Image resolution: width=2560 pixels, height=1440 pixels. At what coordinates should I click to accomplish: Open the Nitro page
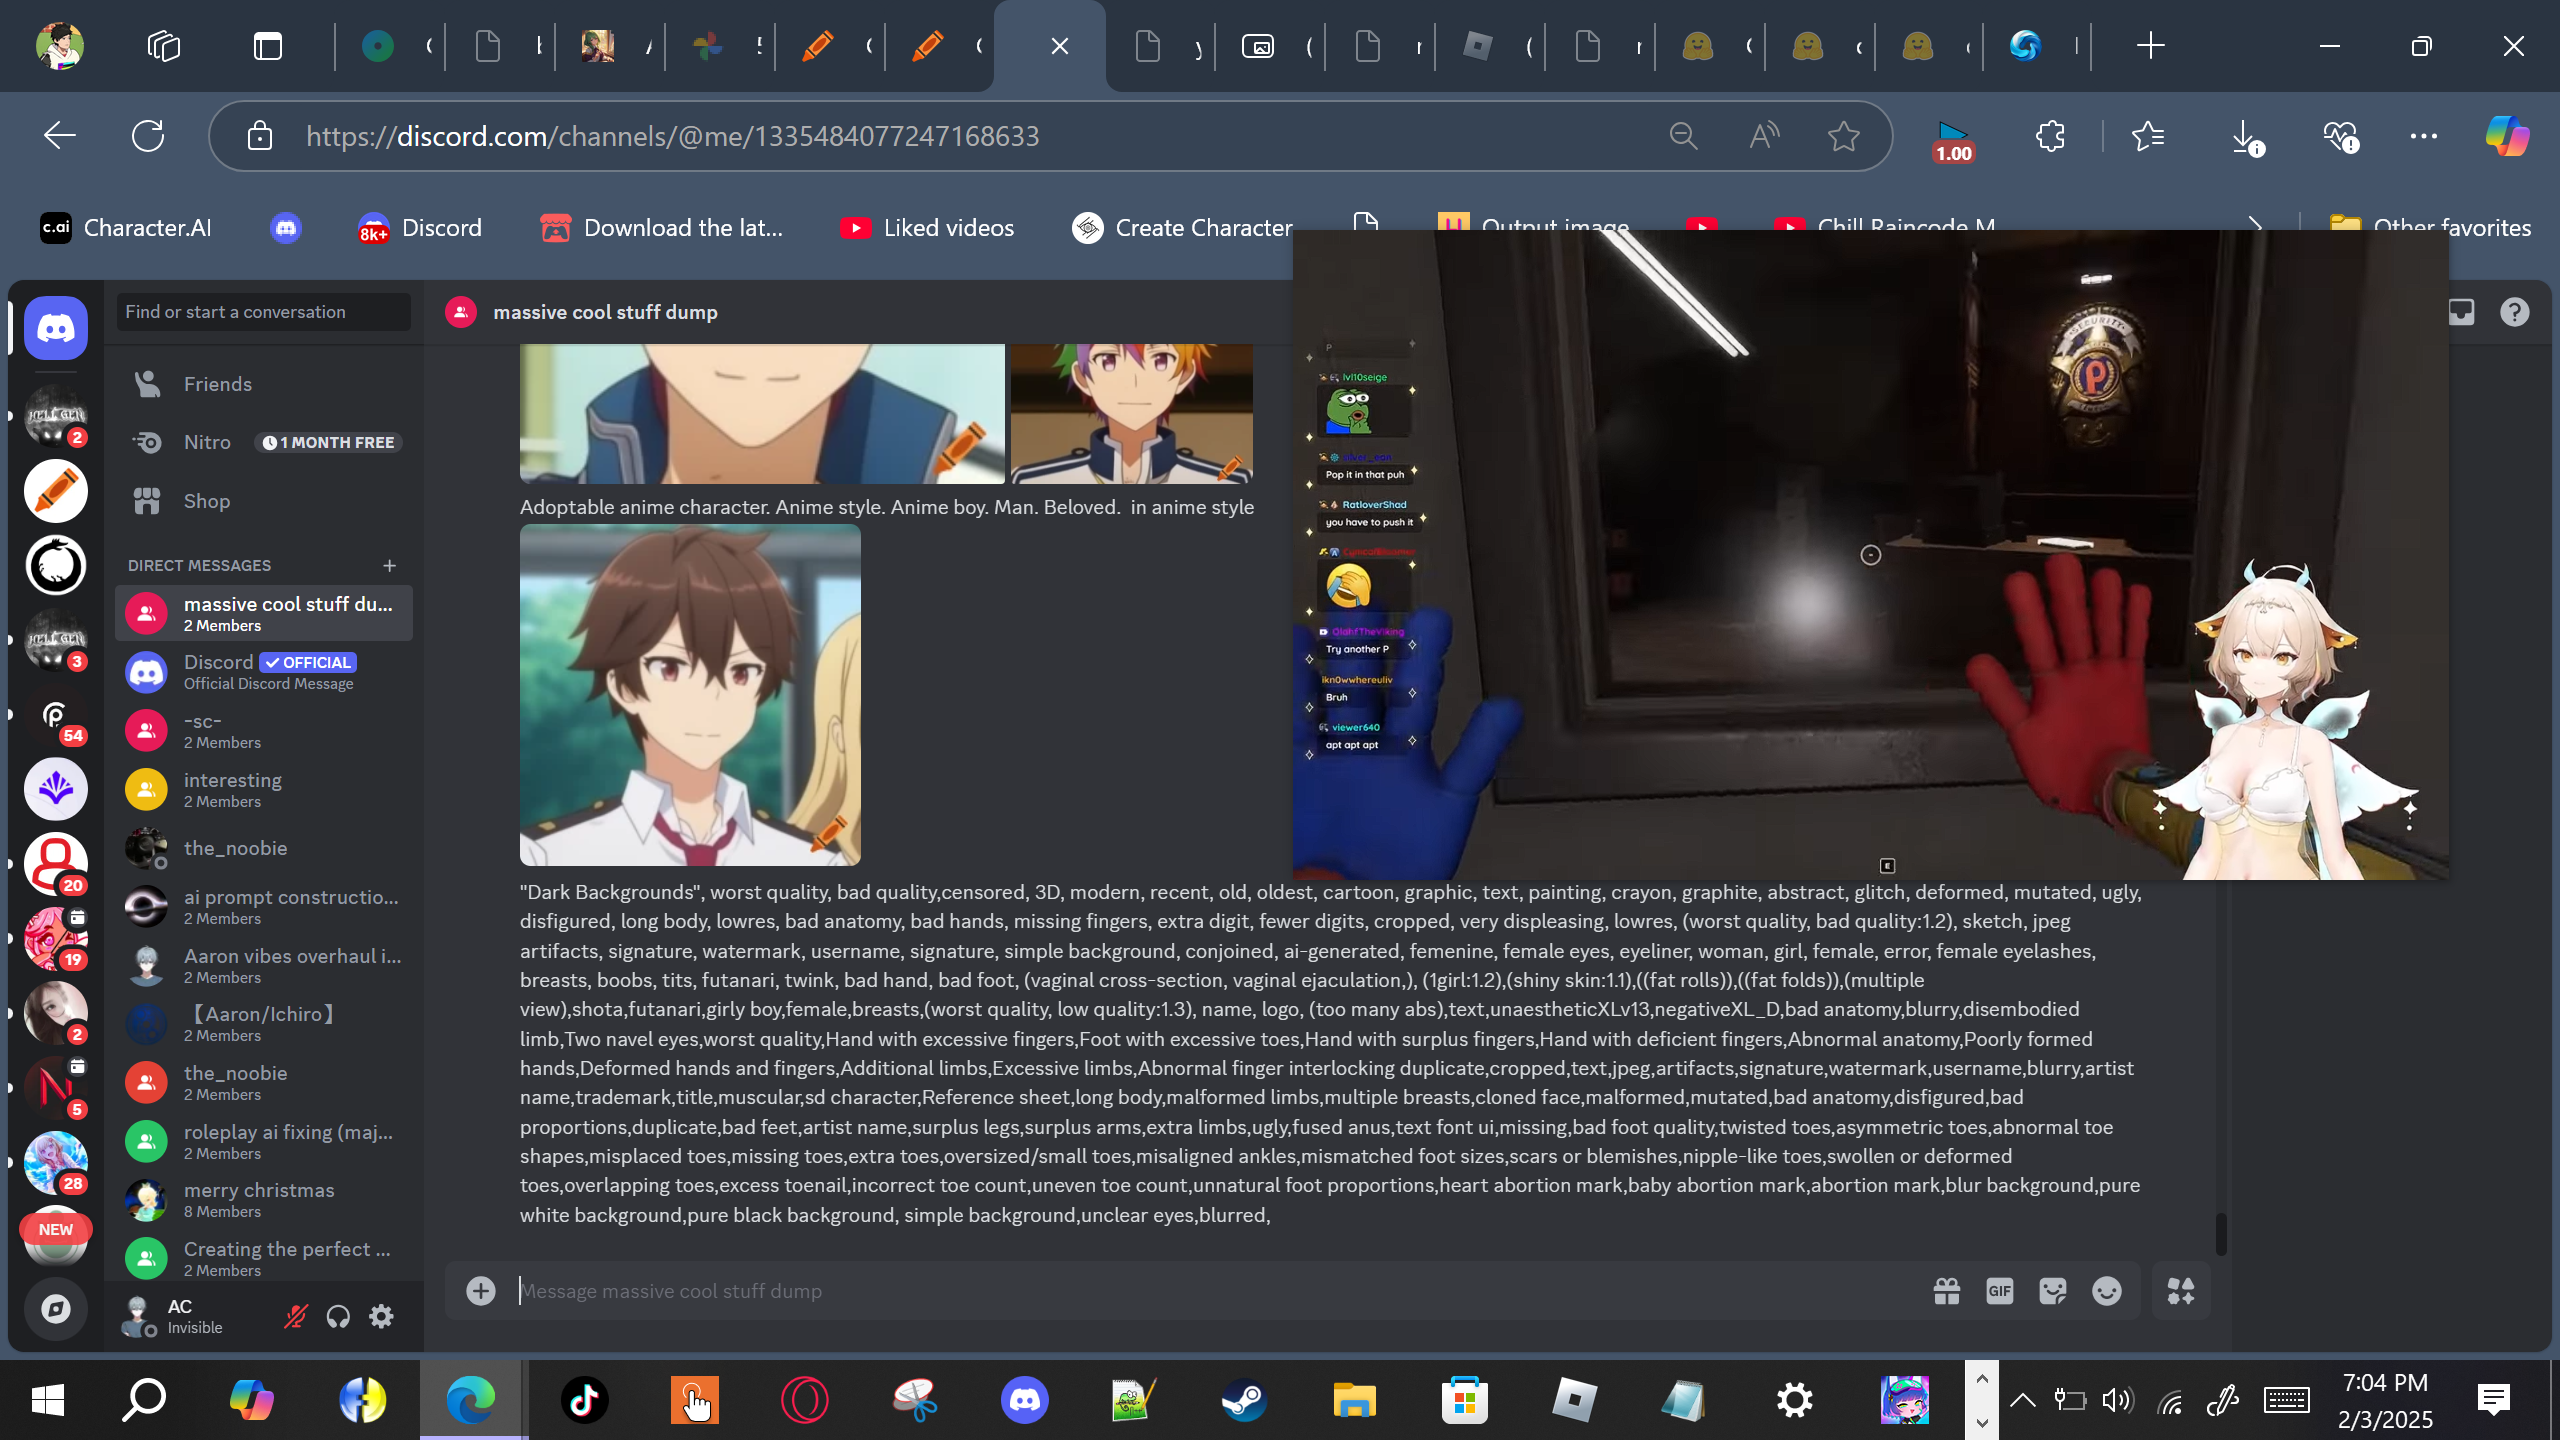[x=264, y=442]
